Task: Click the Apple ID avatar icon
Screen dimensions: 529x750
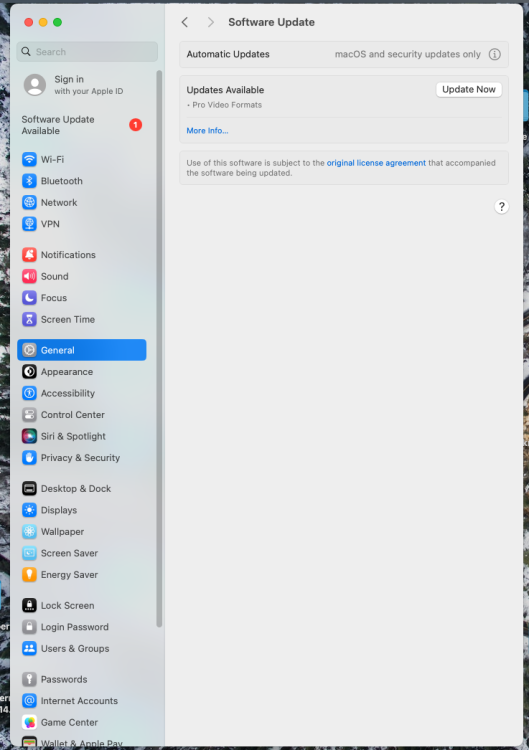Action: pyautogui.click(x=35, y=85)
